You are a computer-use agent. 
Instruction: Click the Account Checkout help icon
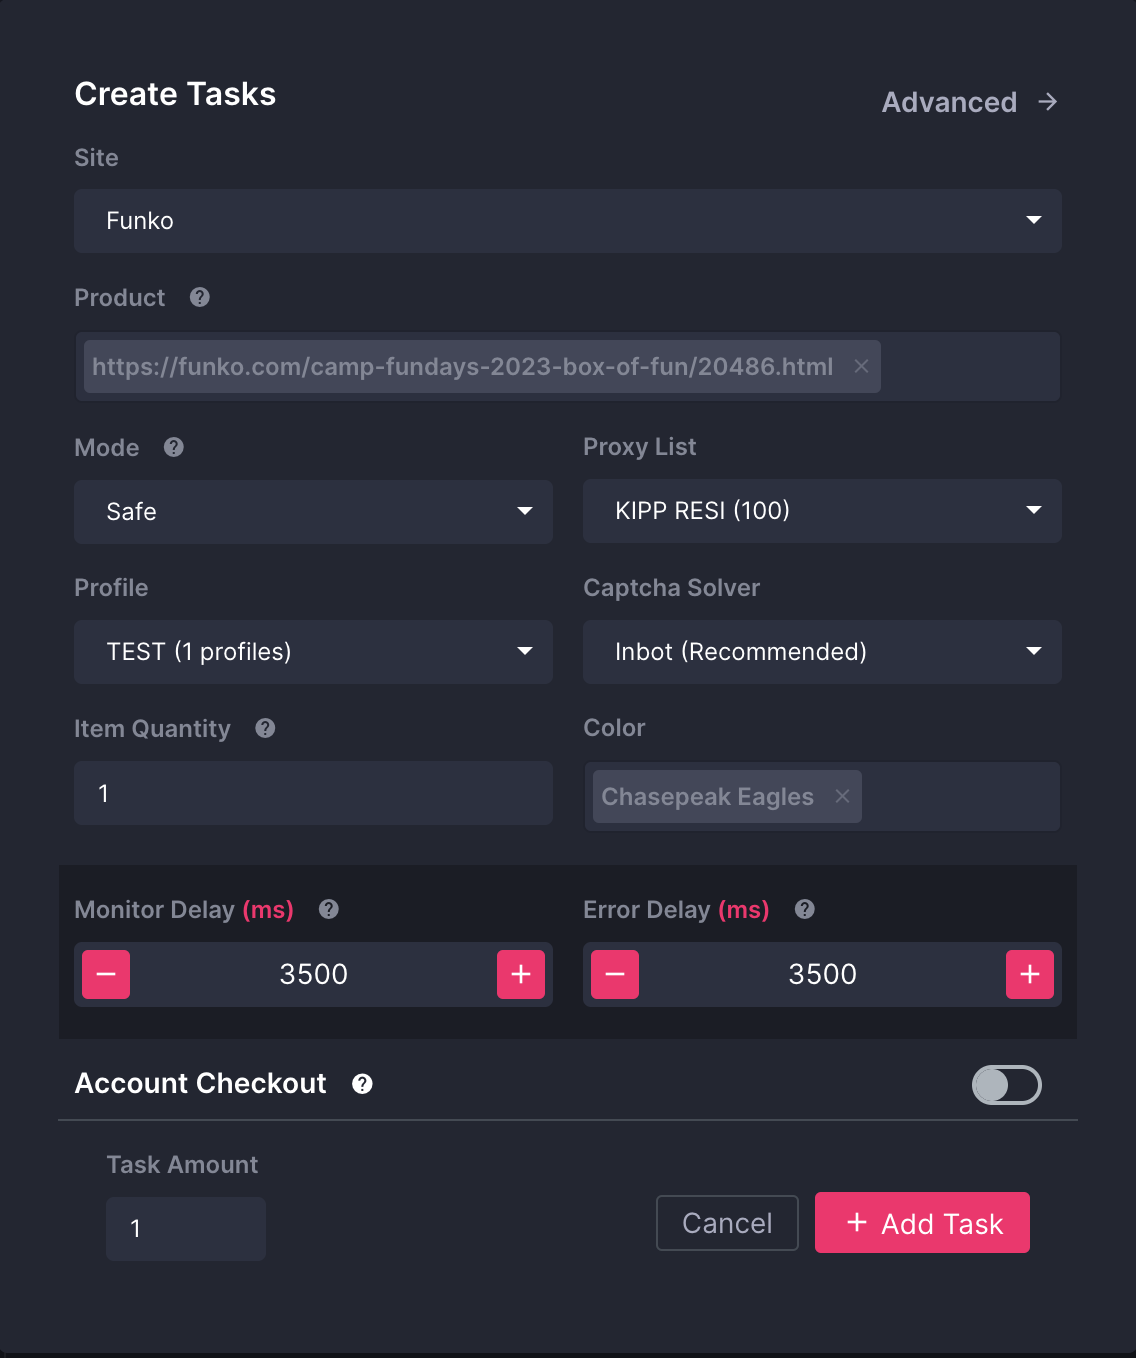point(363,1084)
